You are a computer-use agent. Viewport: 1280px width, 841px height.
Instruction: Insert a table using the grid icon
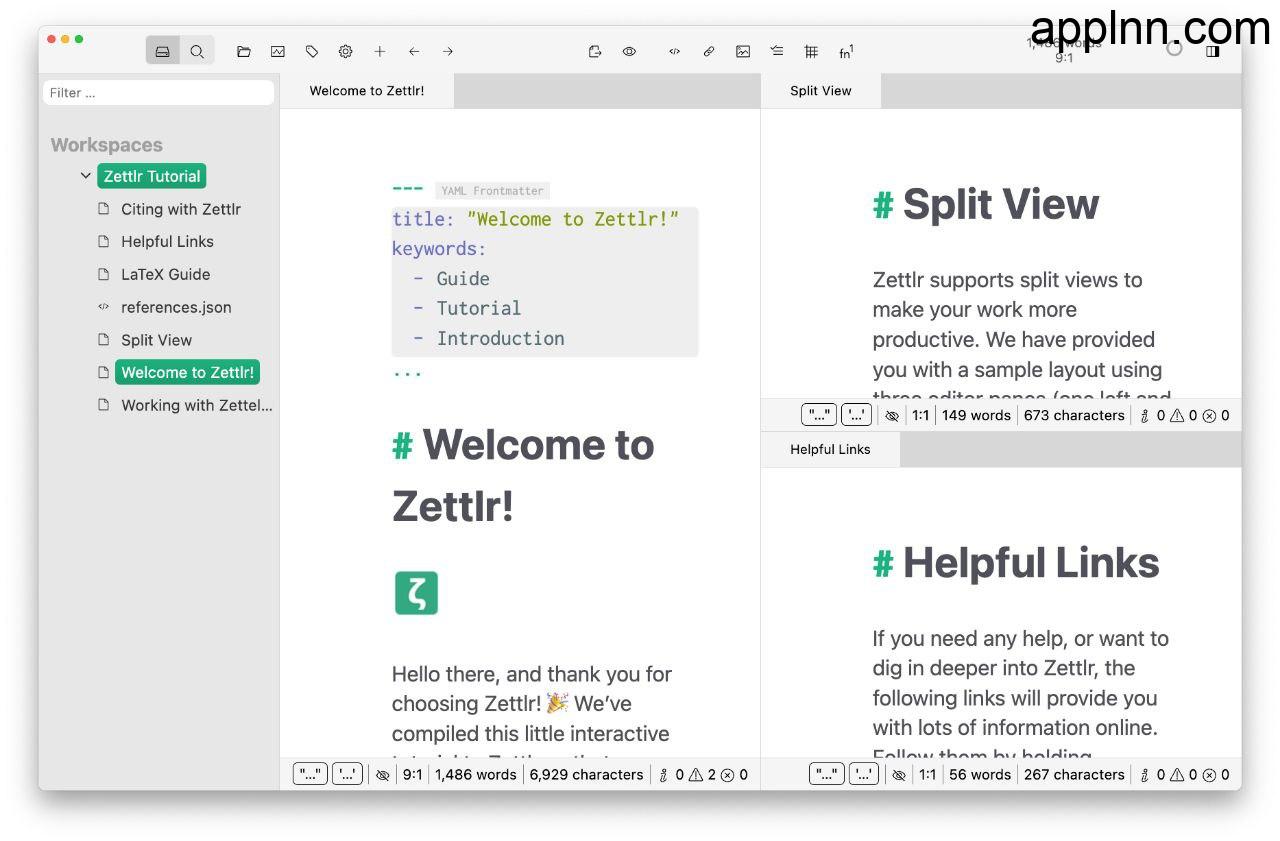pos(811,51)
